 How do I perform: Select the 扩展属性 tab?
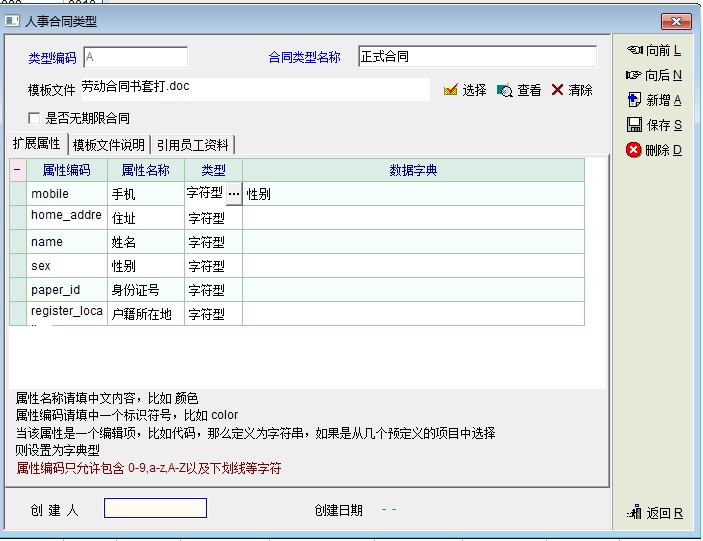click(36, 144)
